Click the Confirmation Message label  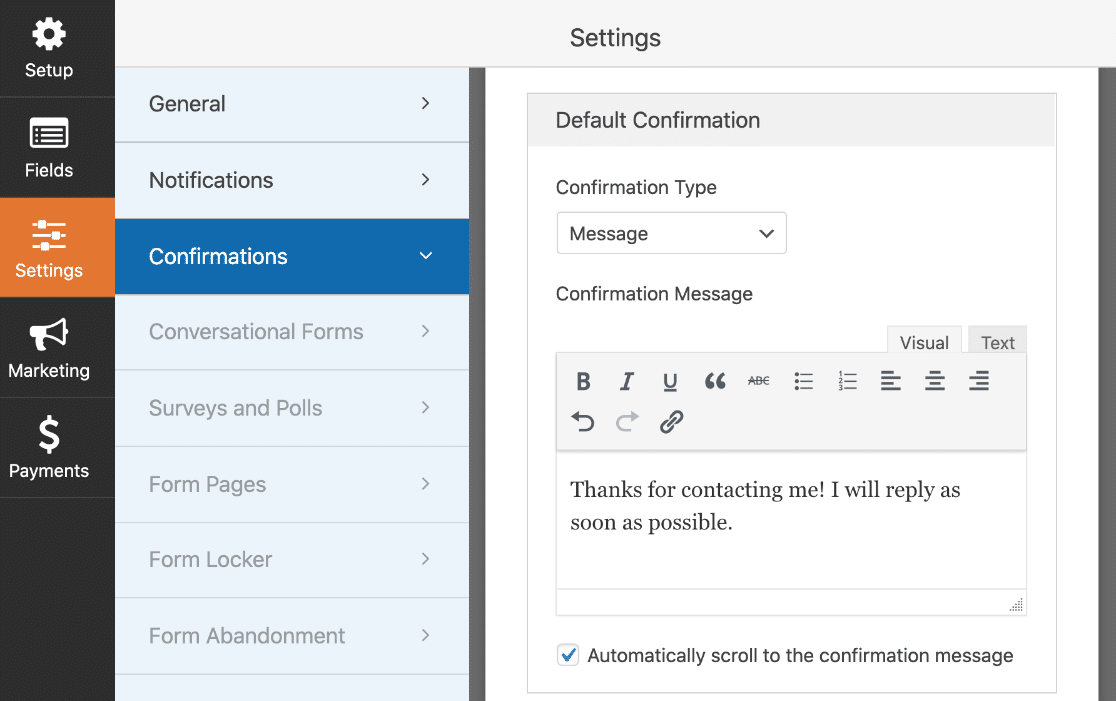coord(654,294)
